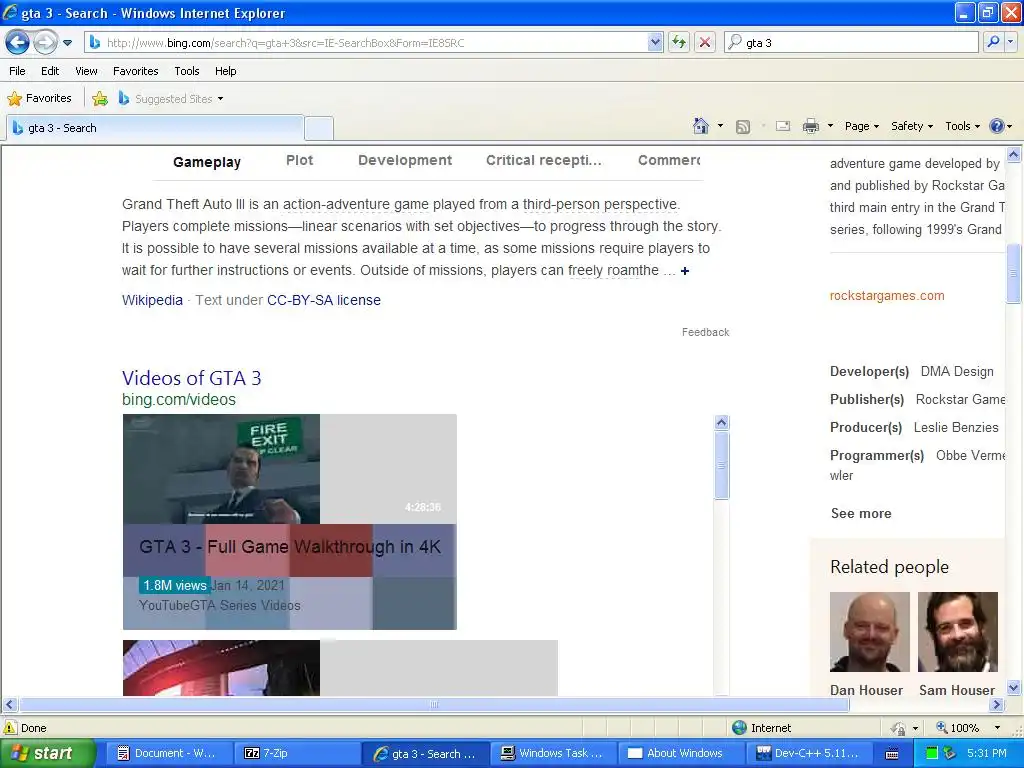Click the Windows start button
The image size is (1024, 768).
click(46, 754)
